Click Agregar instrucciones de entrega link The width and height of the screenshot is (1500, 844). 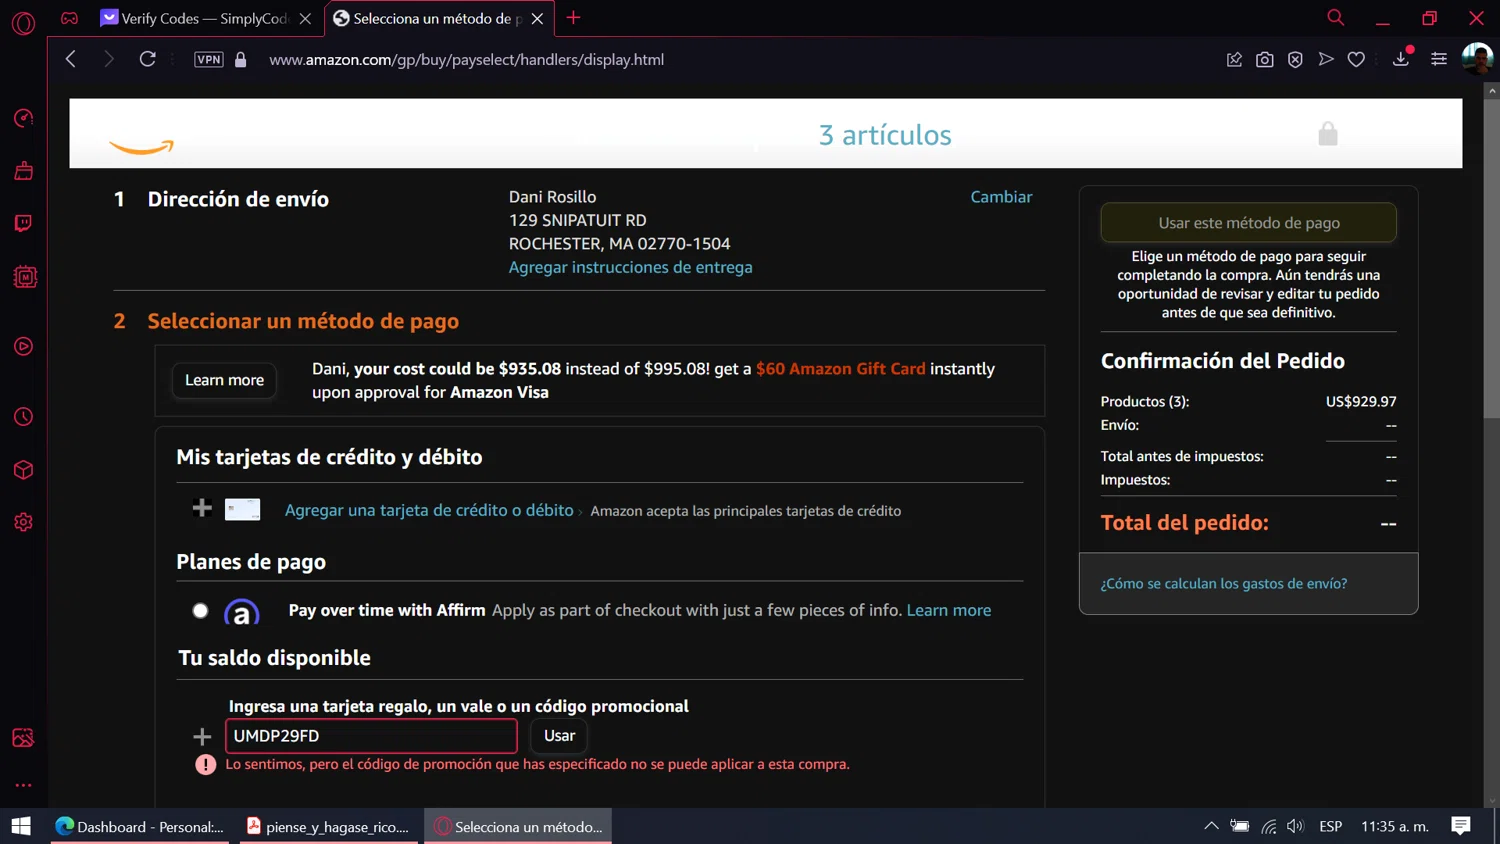click(x=630, y=267)
